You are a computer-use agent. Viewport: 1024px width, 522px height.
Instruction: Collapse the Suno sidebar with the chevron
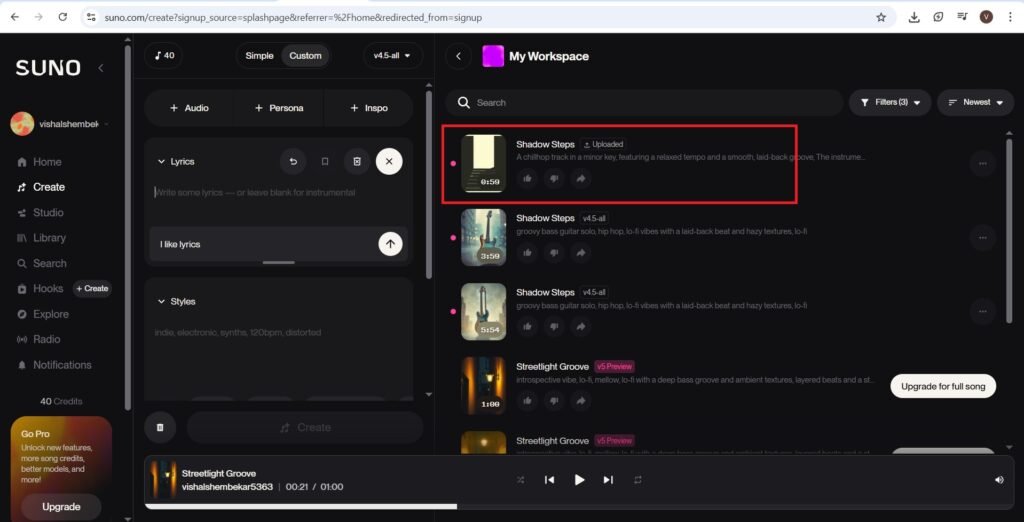click(101, 68)
